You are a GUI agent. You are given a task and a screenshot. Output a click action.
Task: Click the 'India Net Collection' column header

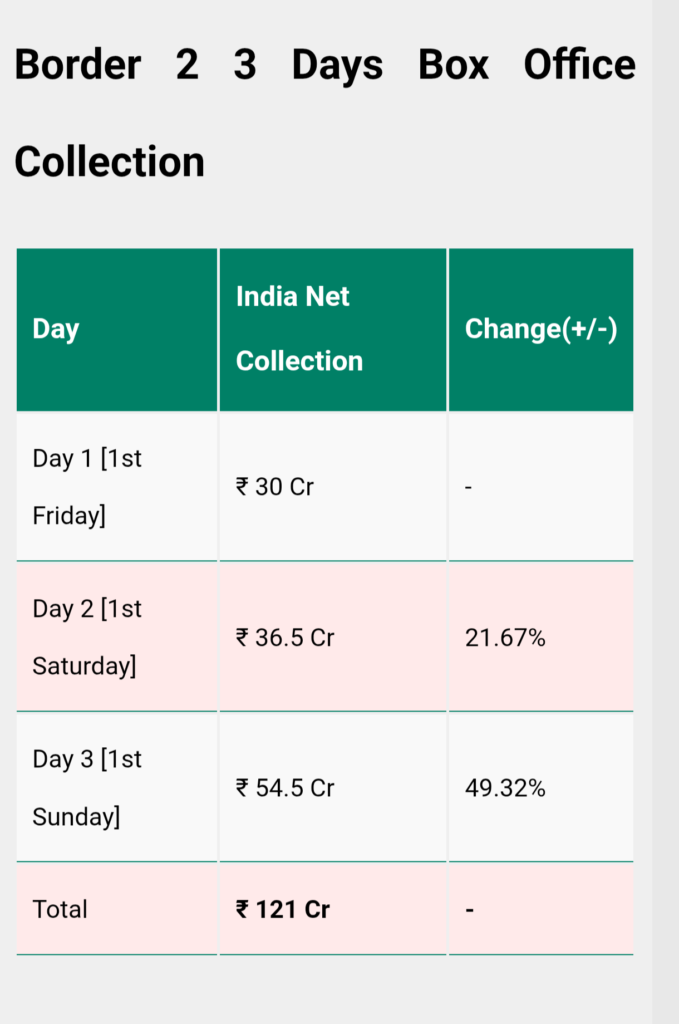pos(299,329)
